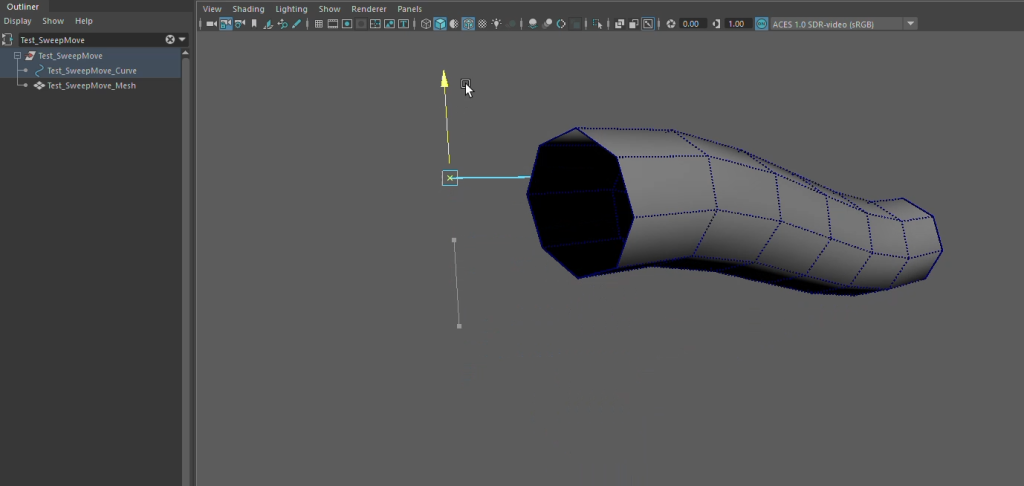The width and height of the screenshot is (1024, 486).
Task: Open the Outliner search filter dropdown arrow
Action: pyautogui.click(x=182, y=39)
